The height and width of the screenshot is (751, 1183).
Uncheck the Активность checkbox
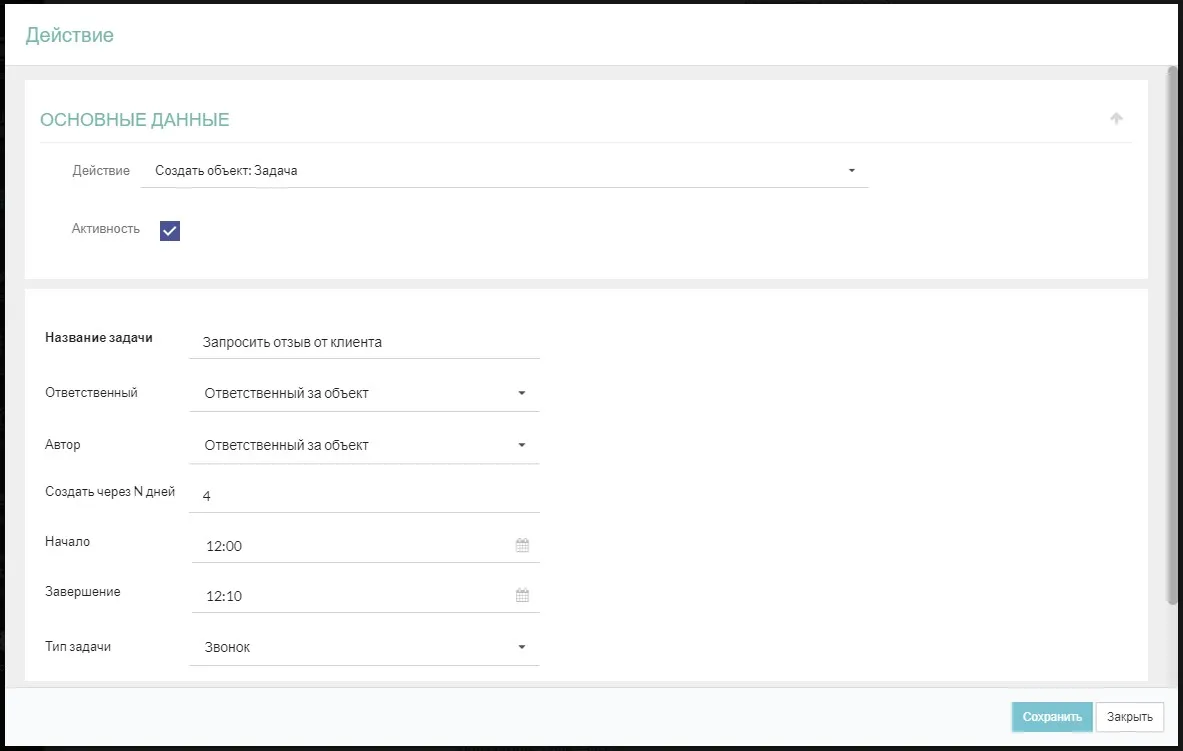[x=170, y=231]
